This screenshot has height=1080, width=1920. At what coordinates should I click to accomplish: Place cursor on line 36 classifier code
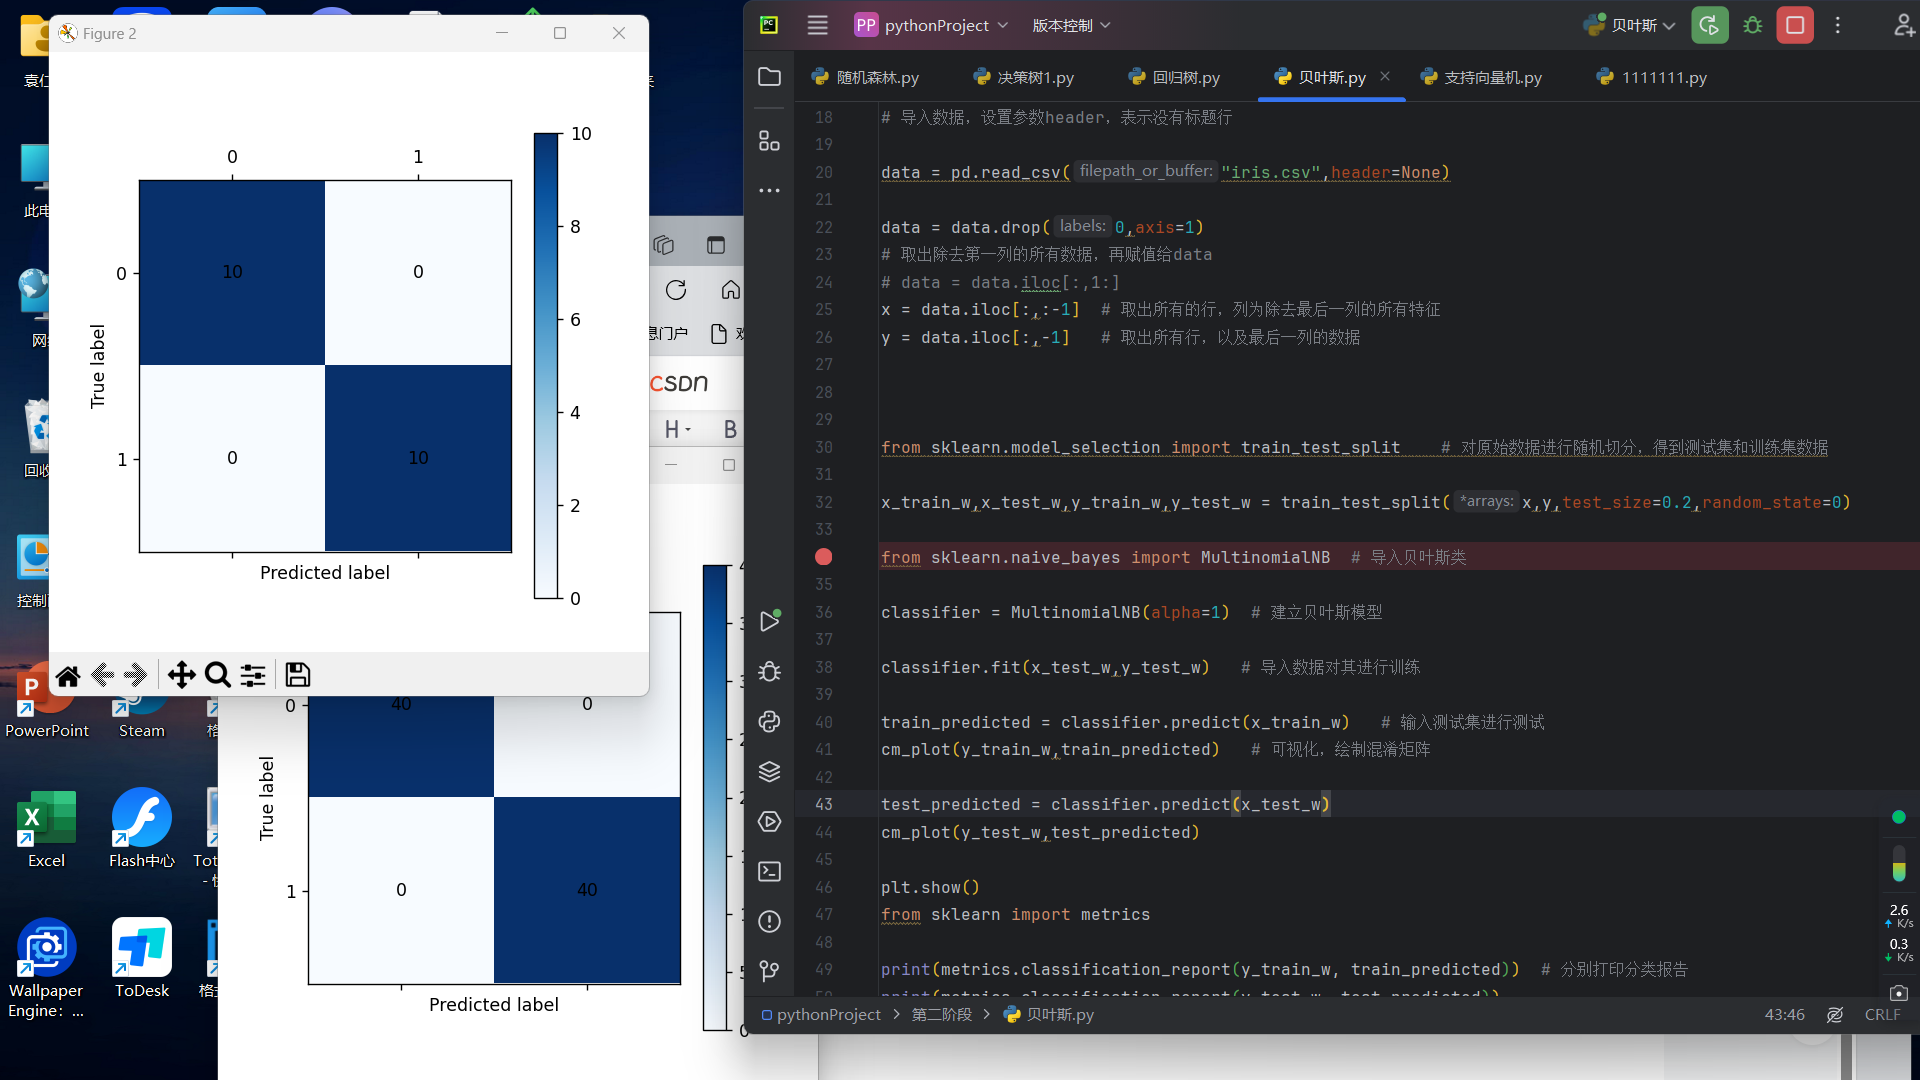pyautogui.click(x=1055, y=612)
